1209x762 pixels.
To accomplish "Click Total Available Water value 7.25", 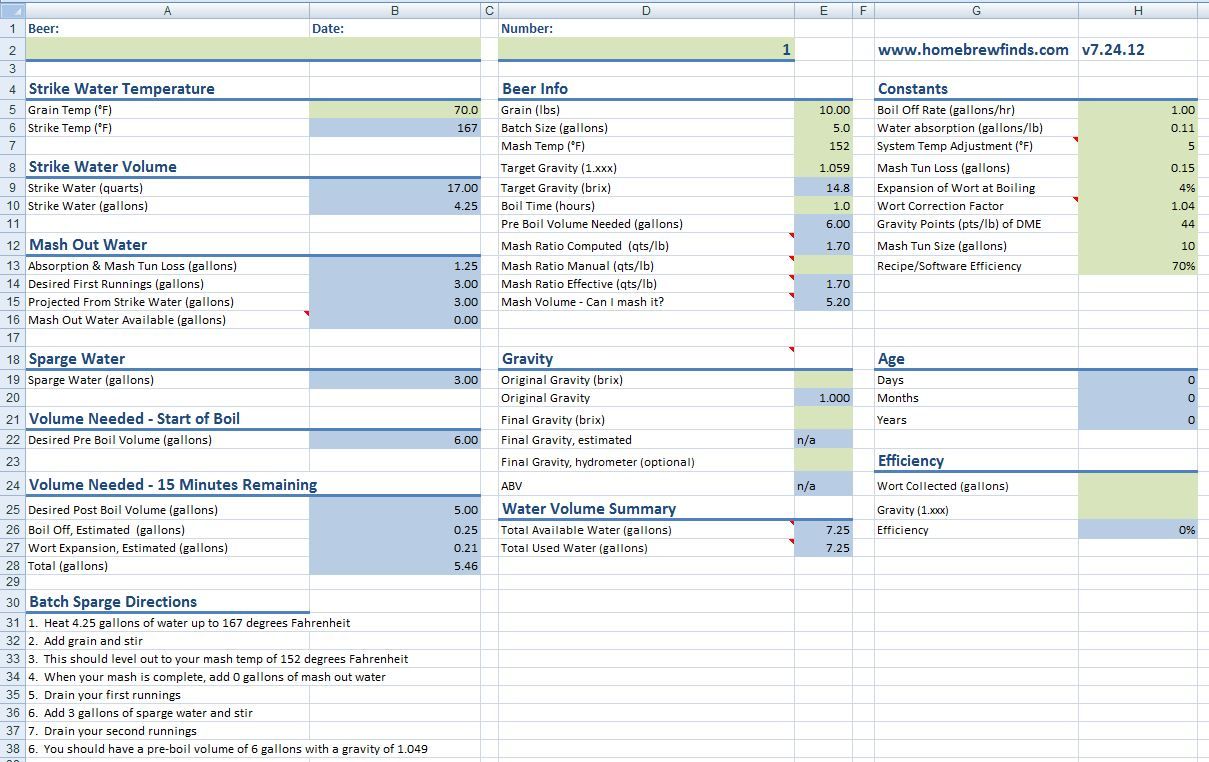I will pos(824,530).
